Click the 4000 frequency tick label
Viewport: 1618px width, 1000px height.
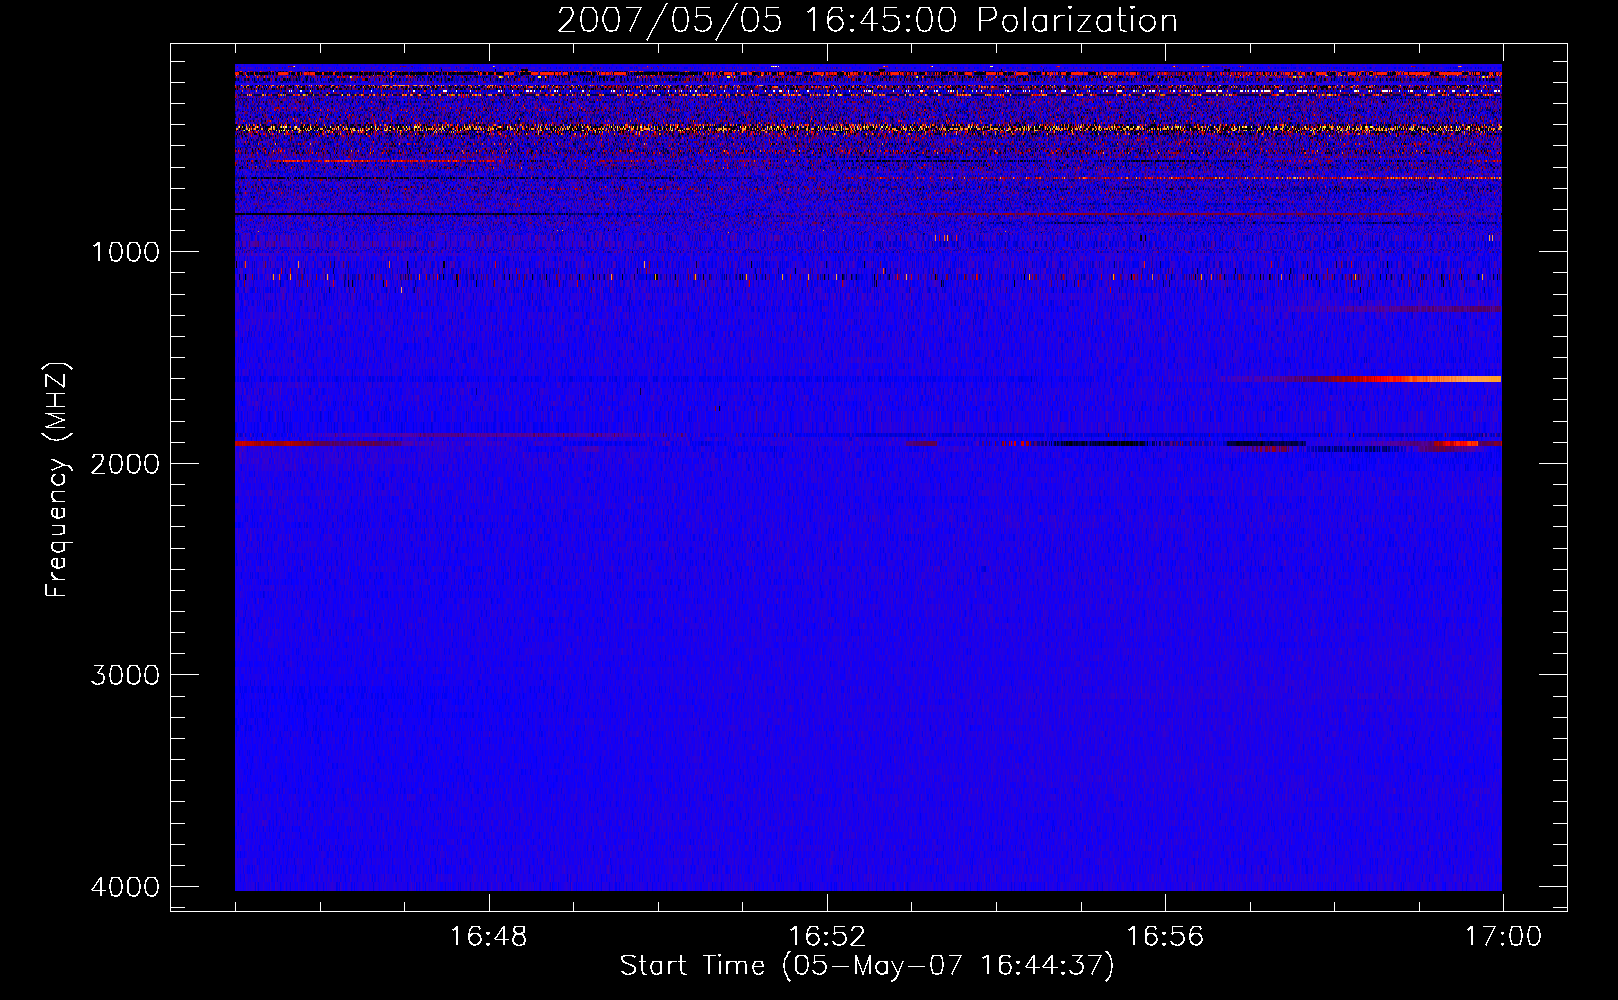tap(125, 887)
